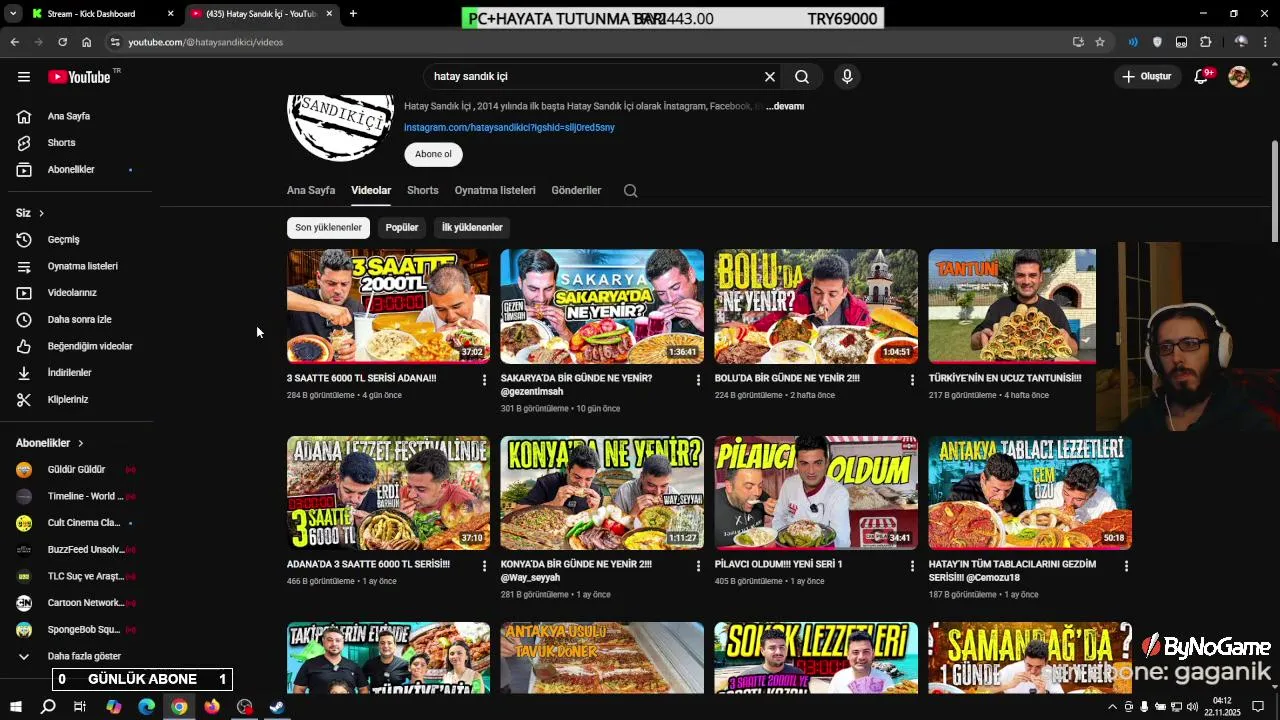Open Windows Start menu
1280x720 pixels.
pyautogui.click(x=15, y=707)
